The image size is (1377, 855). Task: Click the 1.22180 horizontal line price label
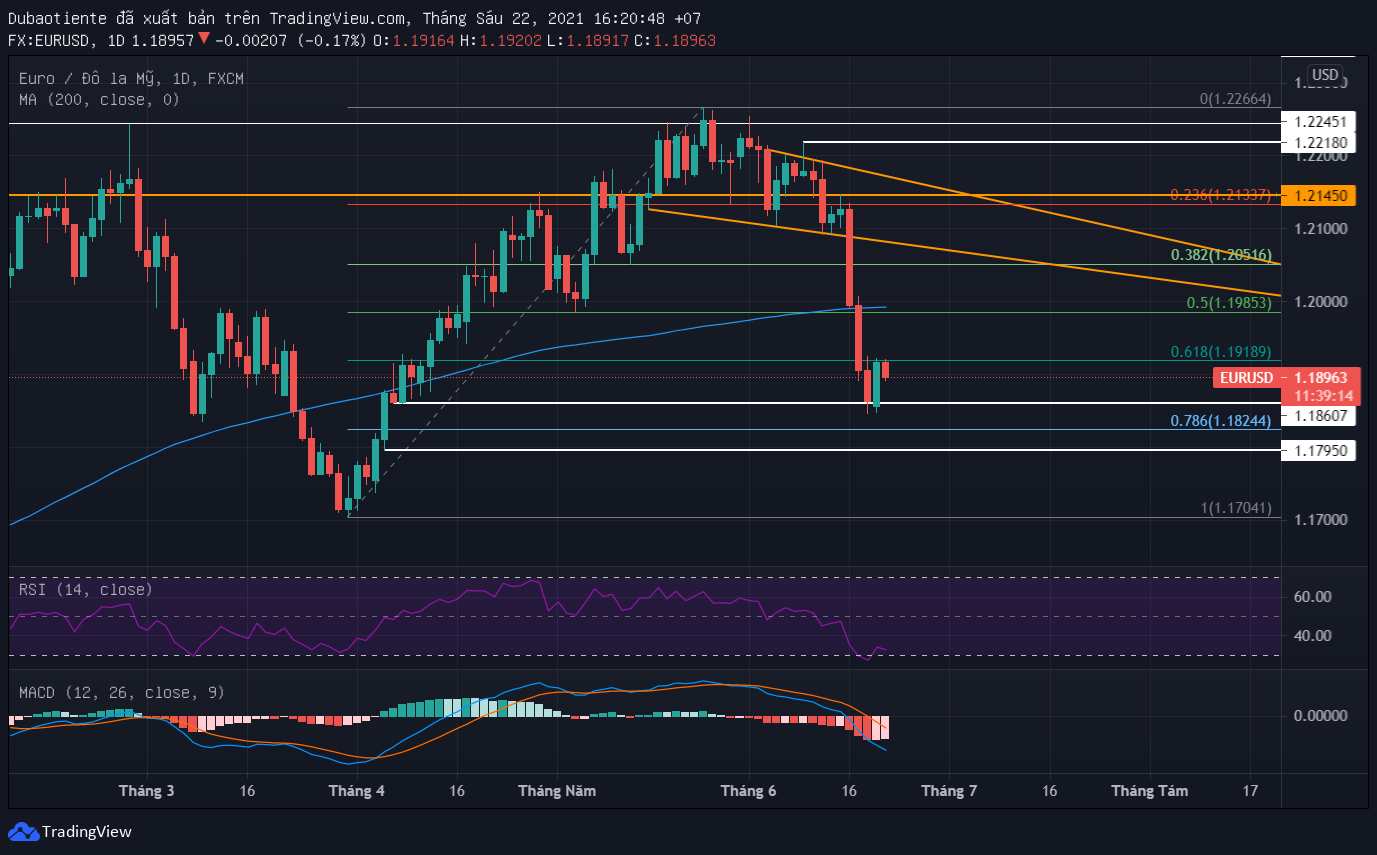point(1320,143)
